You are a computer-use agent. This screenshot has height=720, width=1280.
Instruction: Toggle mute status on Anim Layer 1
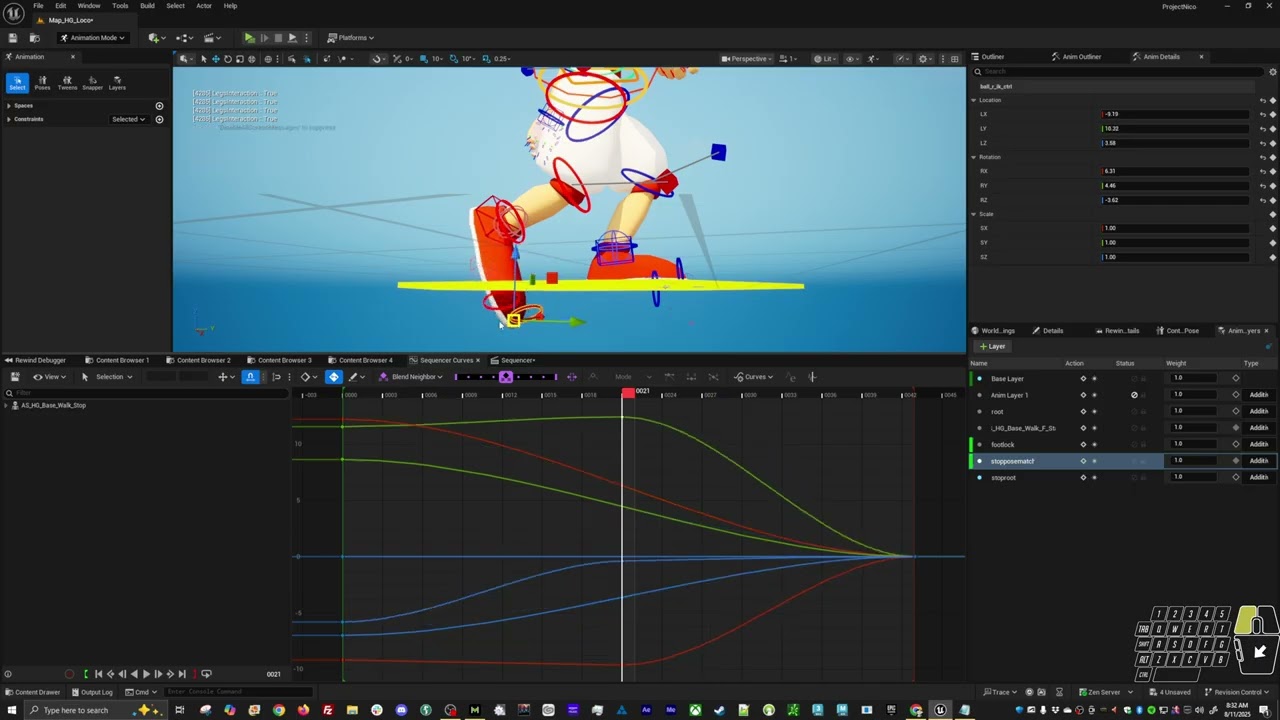pos(1134,395)
